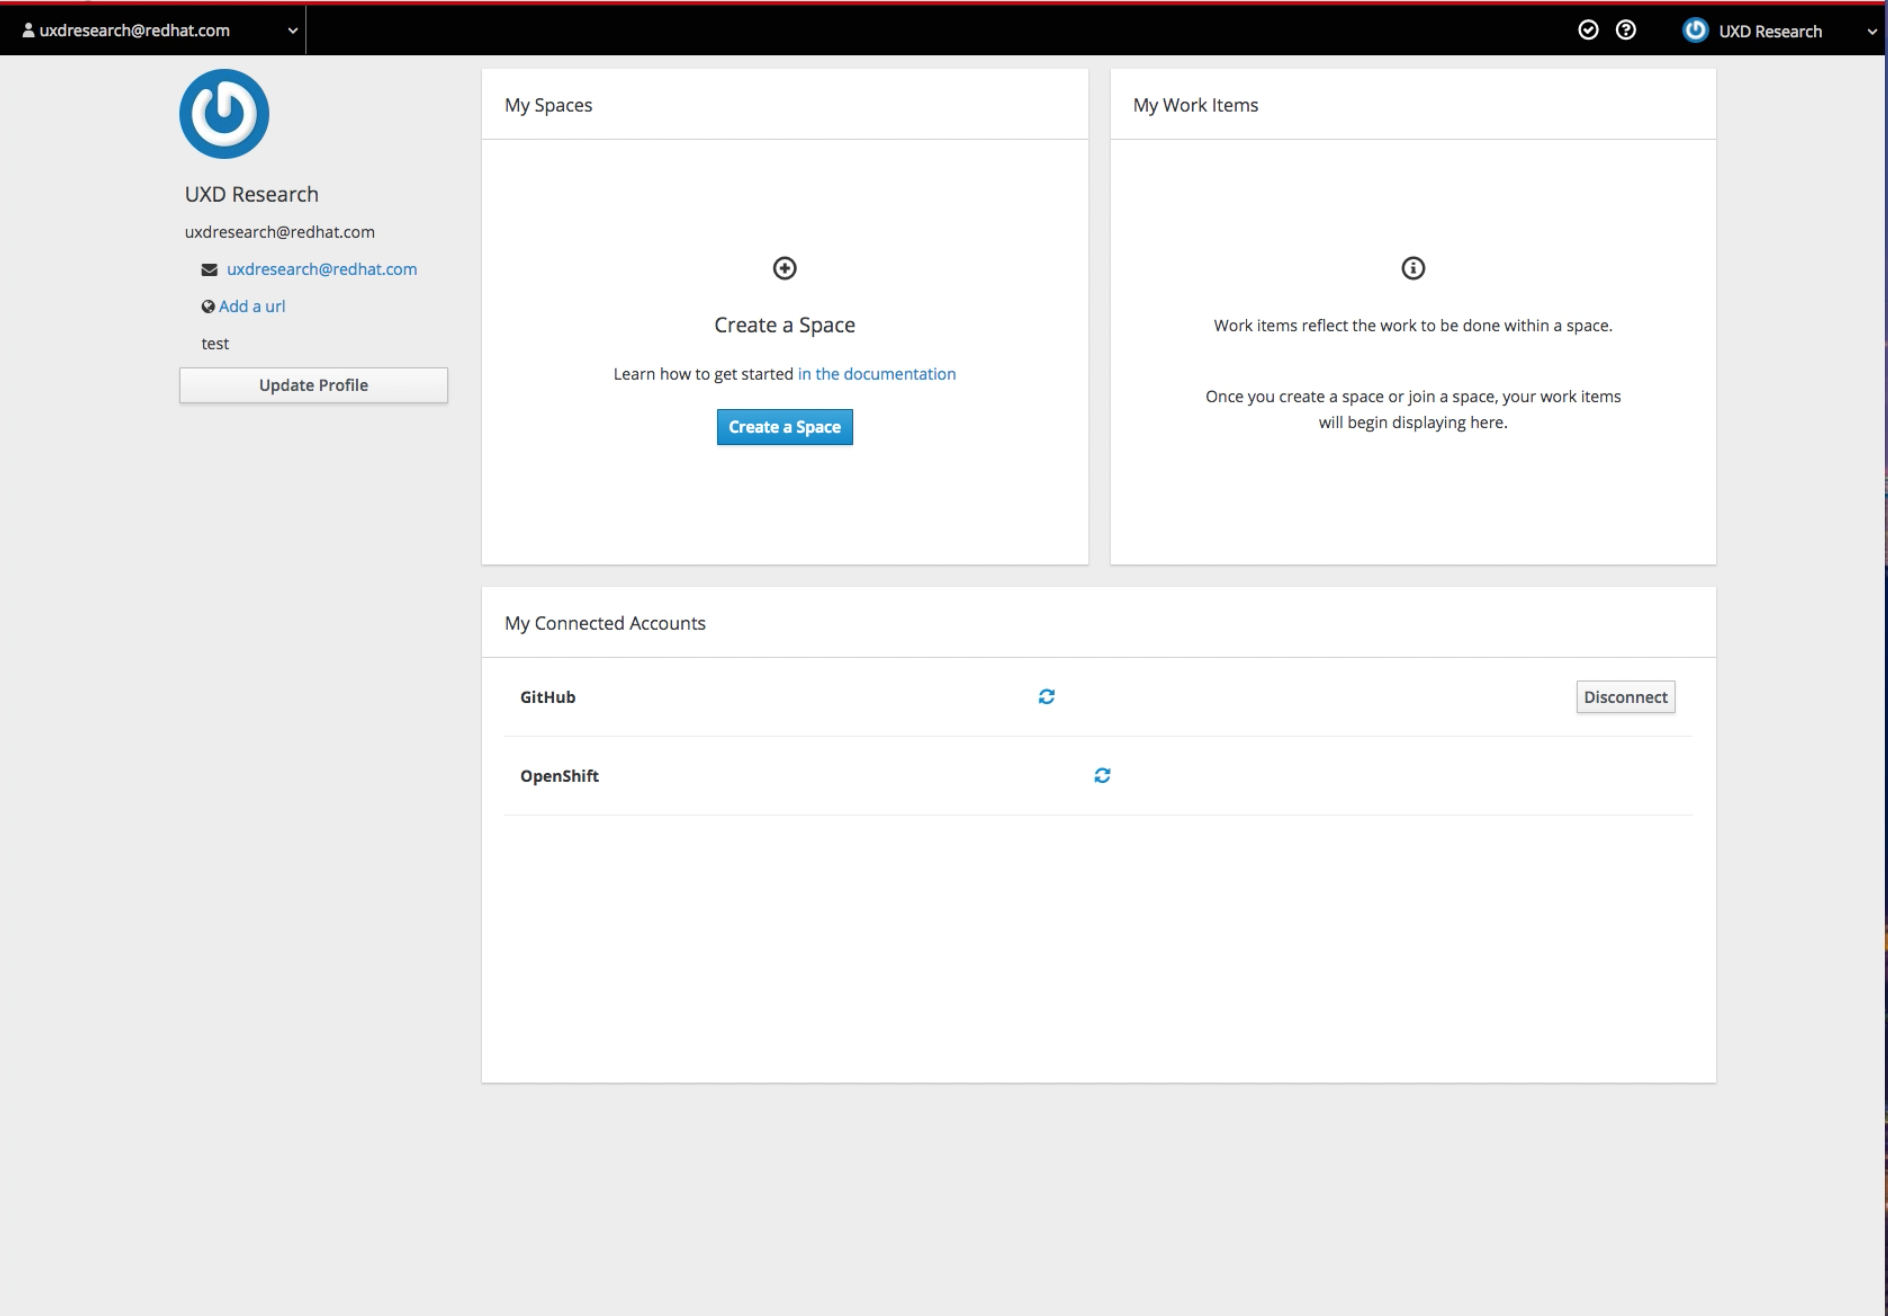Click the envelope icon beside the email address

pos(208,268)
